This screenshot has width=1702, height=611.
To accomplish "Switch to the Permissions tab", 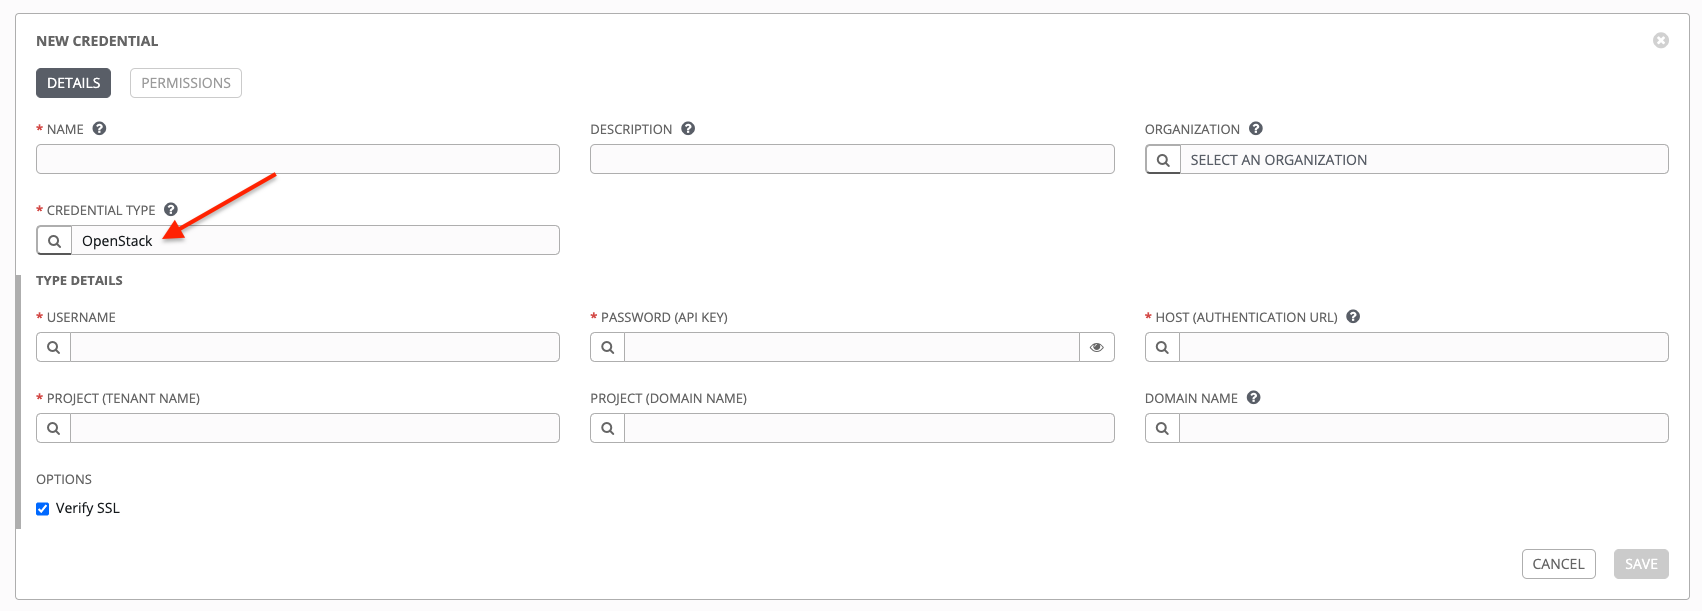I will (186, 83).
